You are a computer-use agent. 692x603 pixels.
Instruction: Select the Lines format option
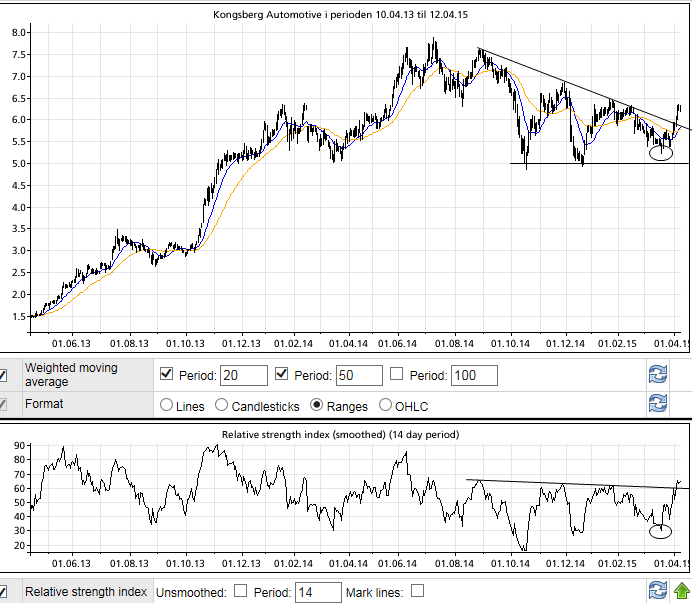[x=167, y=406]
